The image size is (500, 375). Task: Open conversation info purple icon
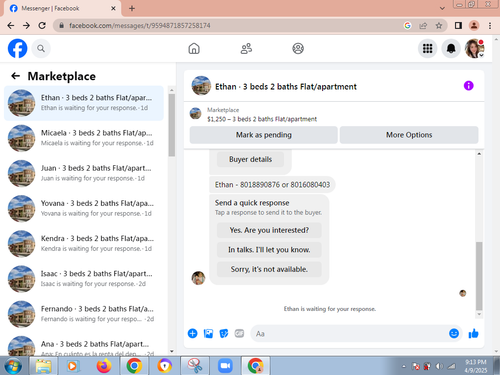468,86
